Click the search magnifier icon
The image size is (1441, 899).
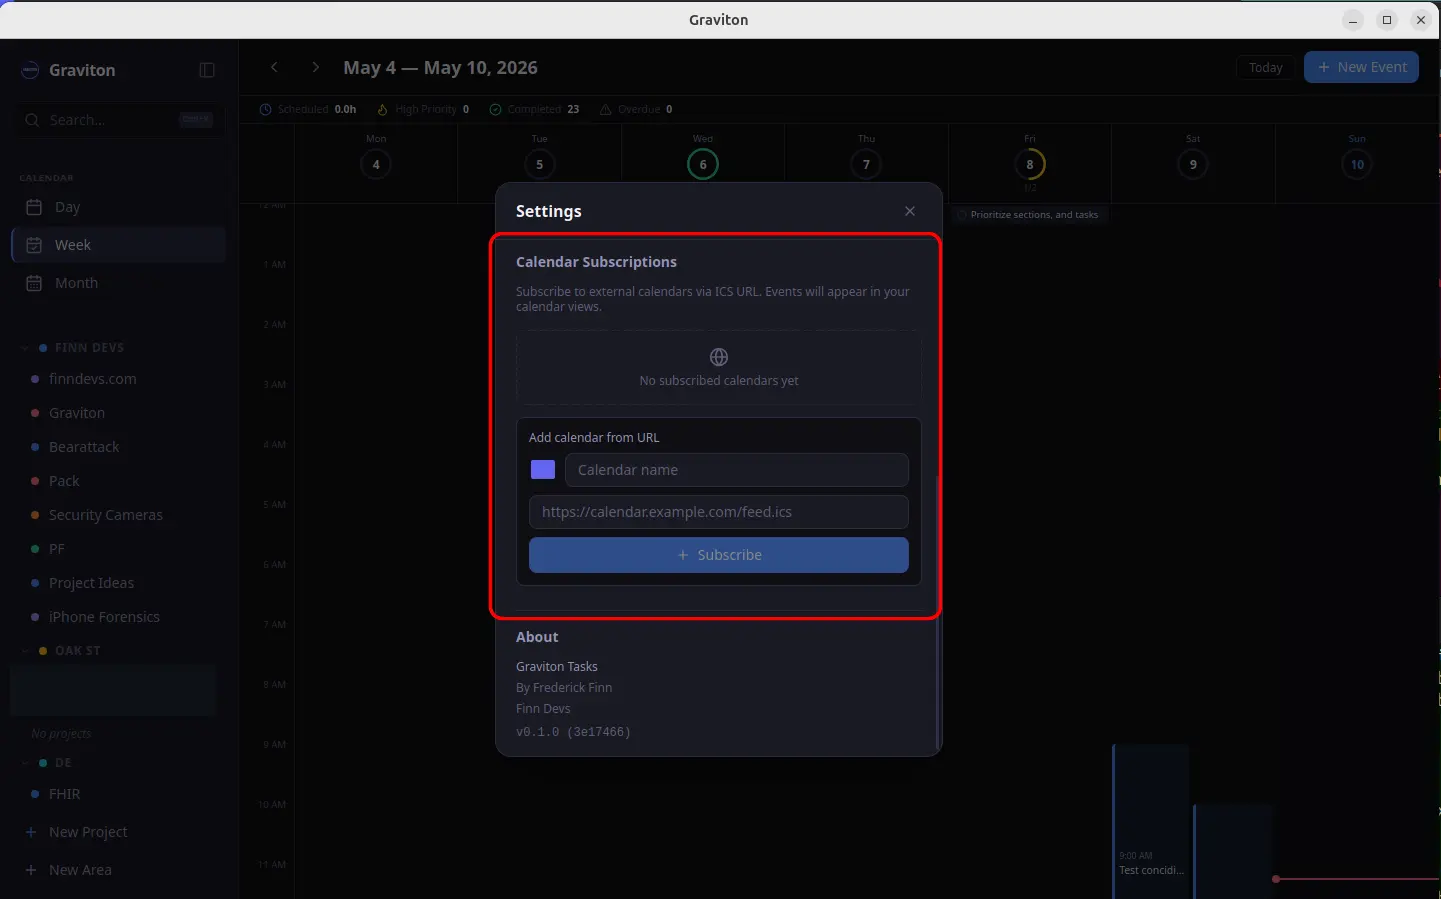(32, 120)
